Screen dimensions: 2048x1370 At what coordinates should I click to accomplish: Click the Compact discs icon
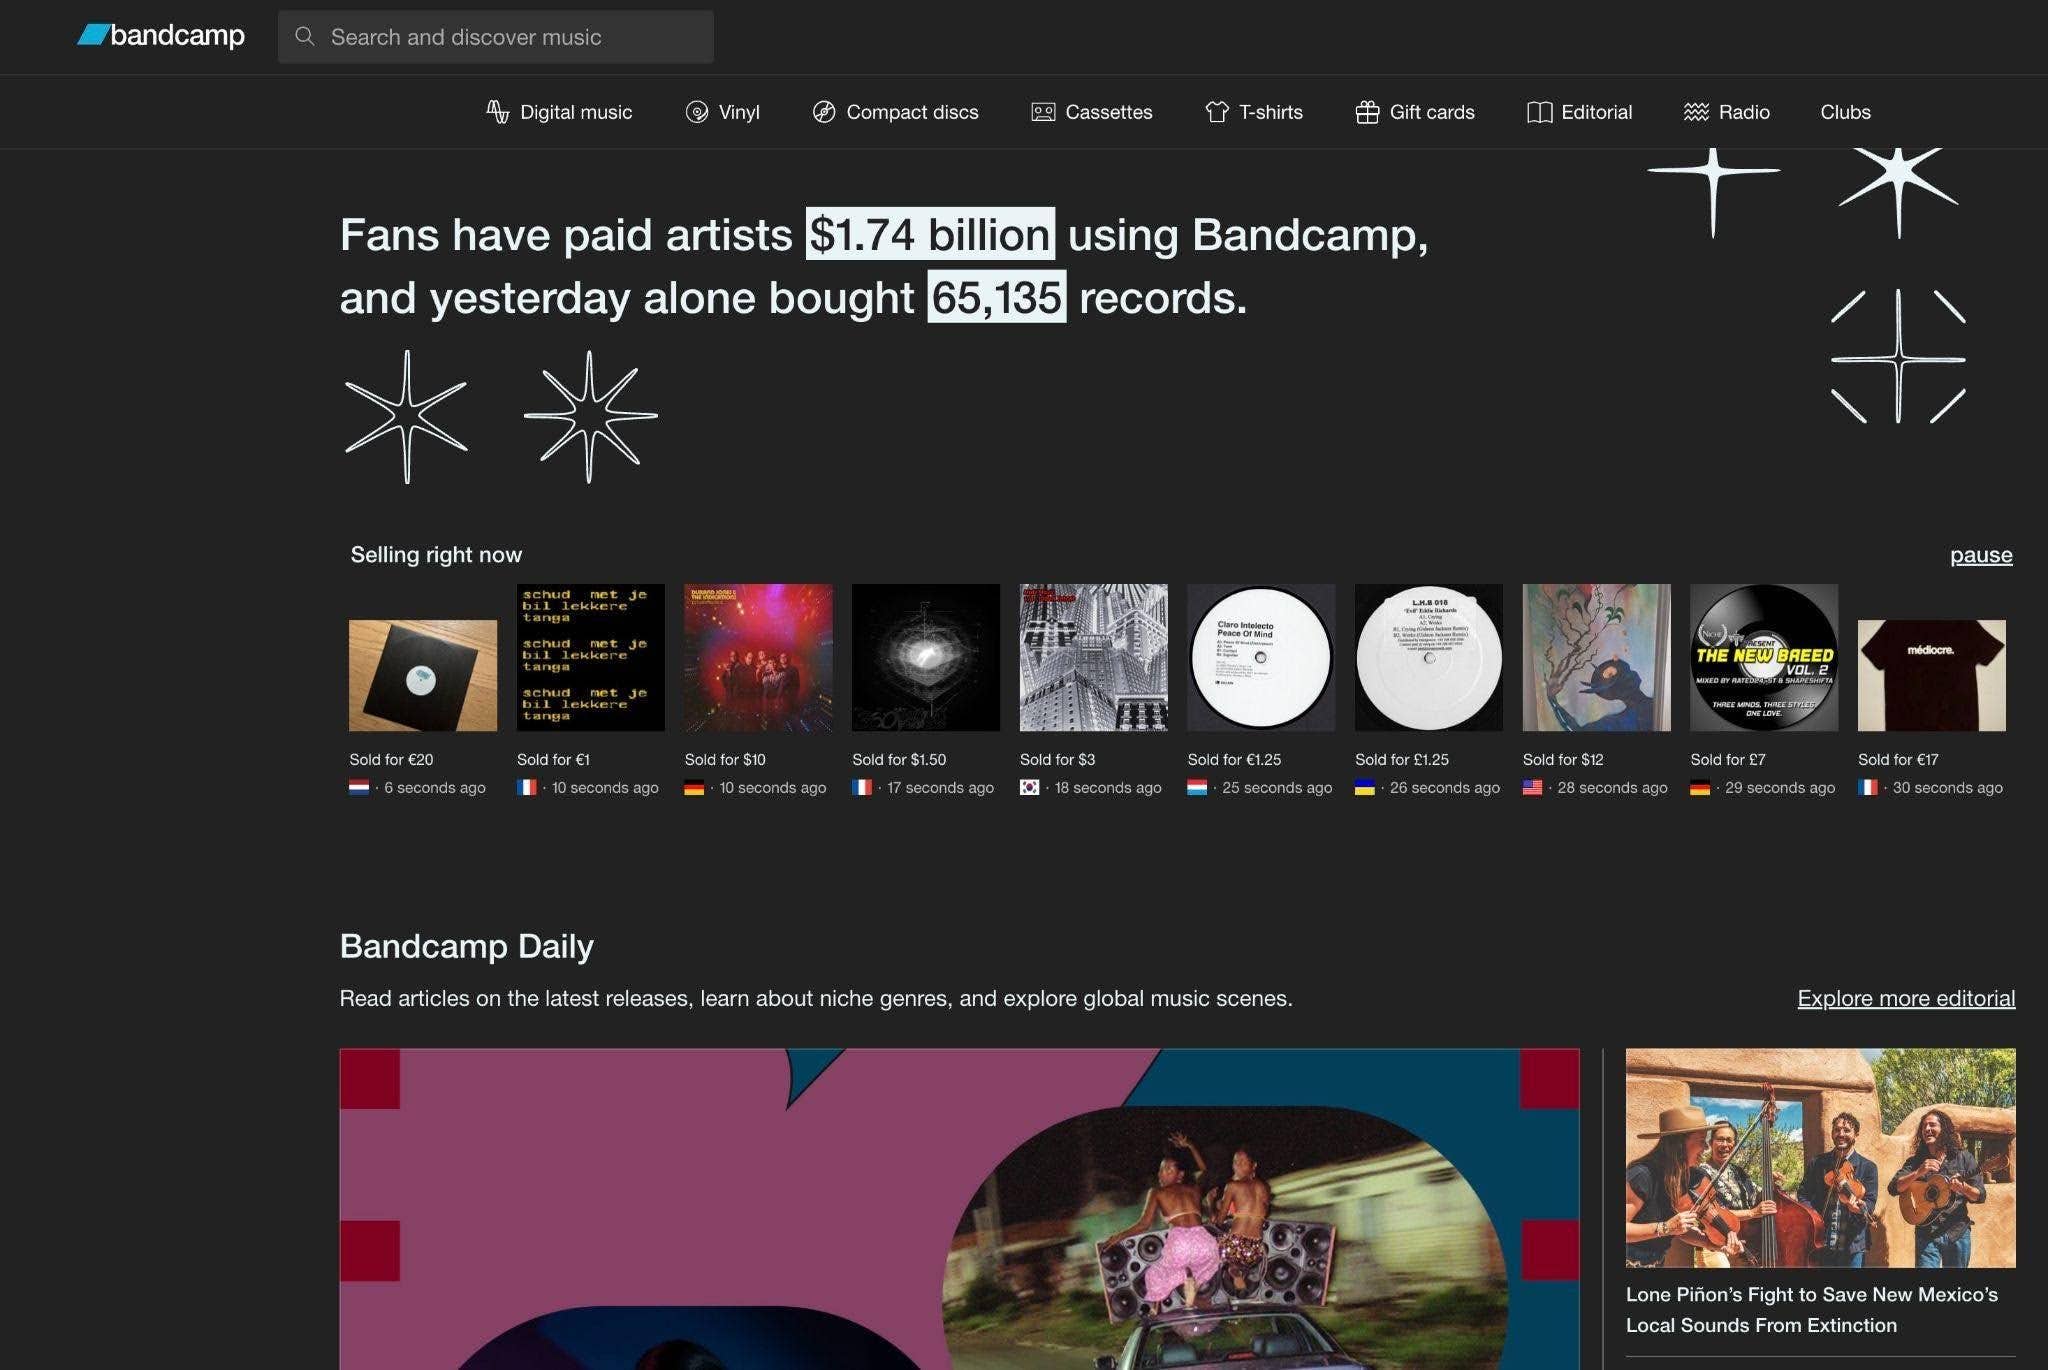click(x=824, y=112)
